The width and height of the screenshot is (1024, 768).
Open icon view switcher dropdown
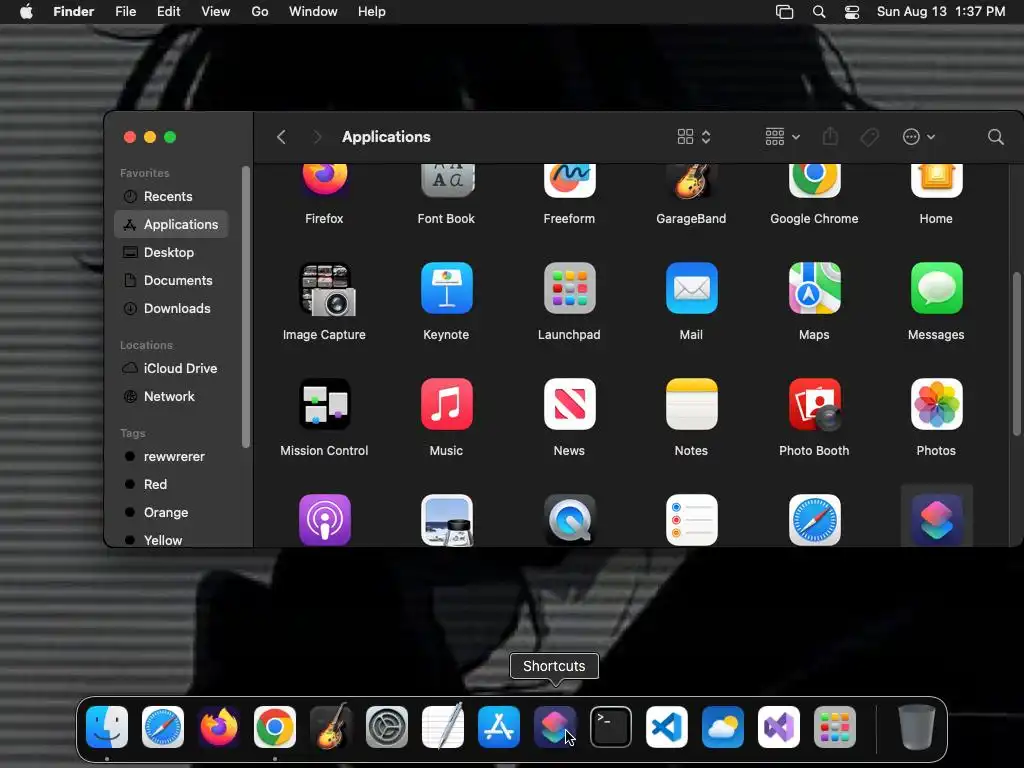click(694, 136)
